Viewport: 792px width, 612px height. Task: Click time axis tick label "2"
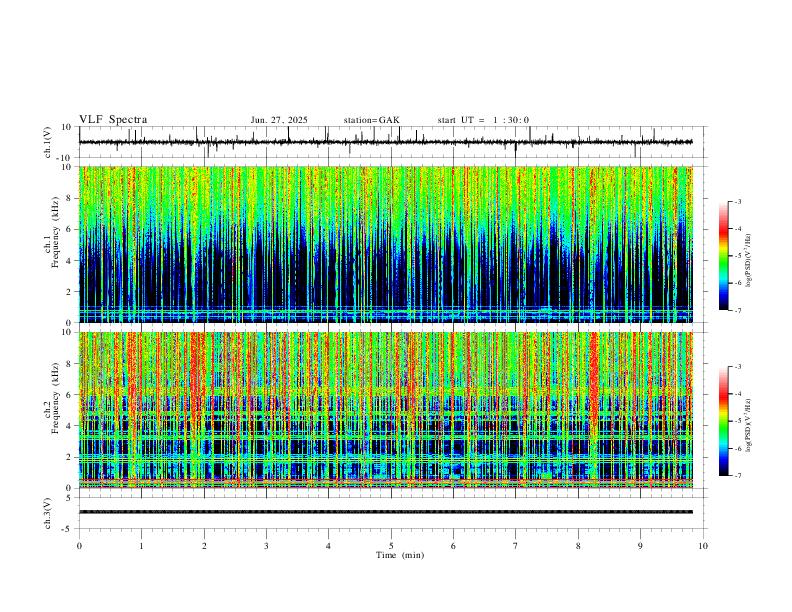coord(204,546)
